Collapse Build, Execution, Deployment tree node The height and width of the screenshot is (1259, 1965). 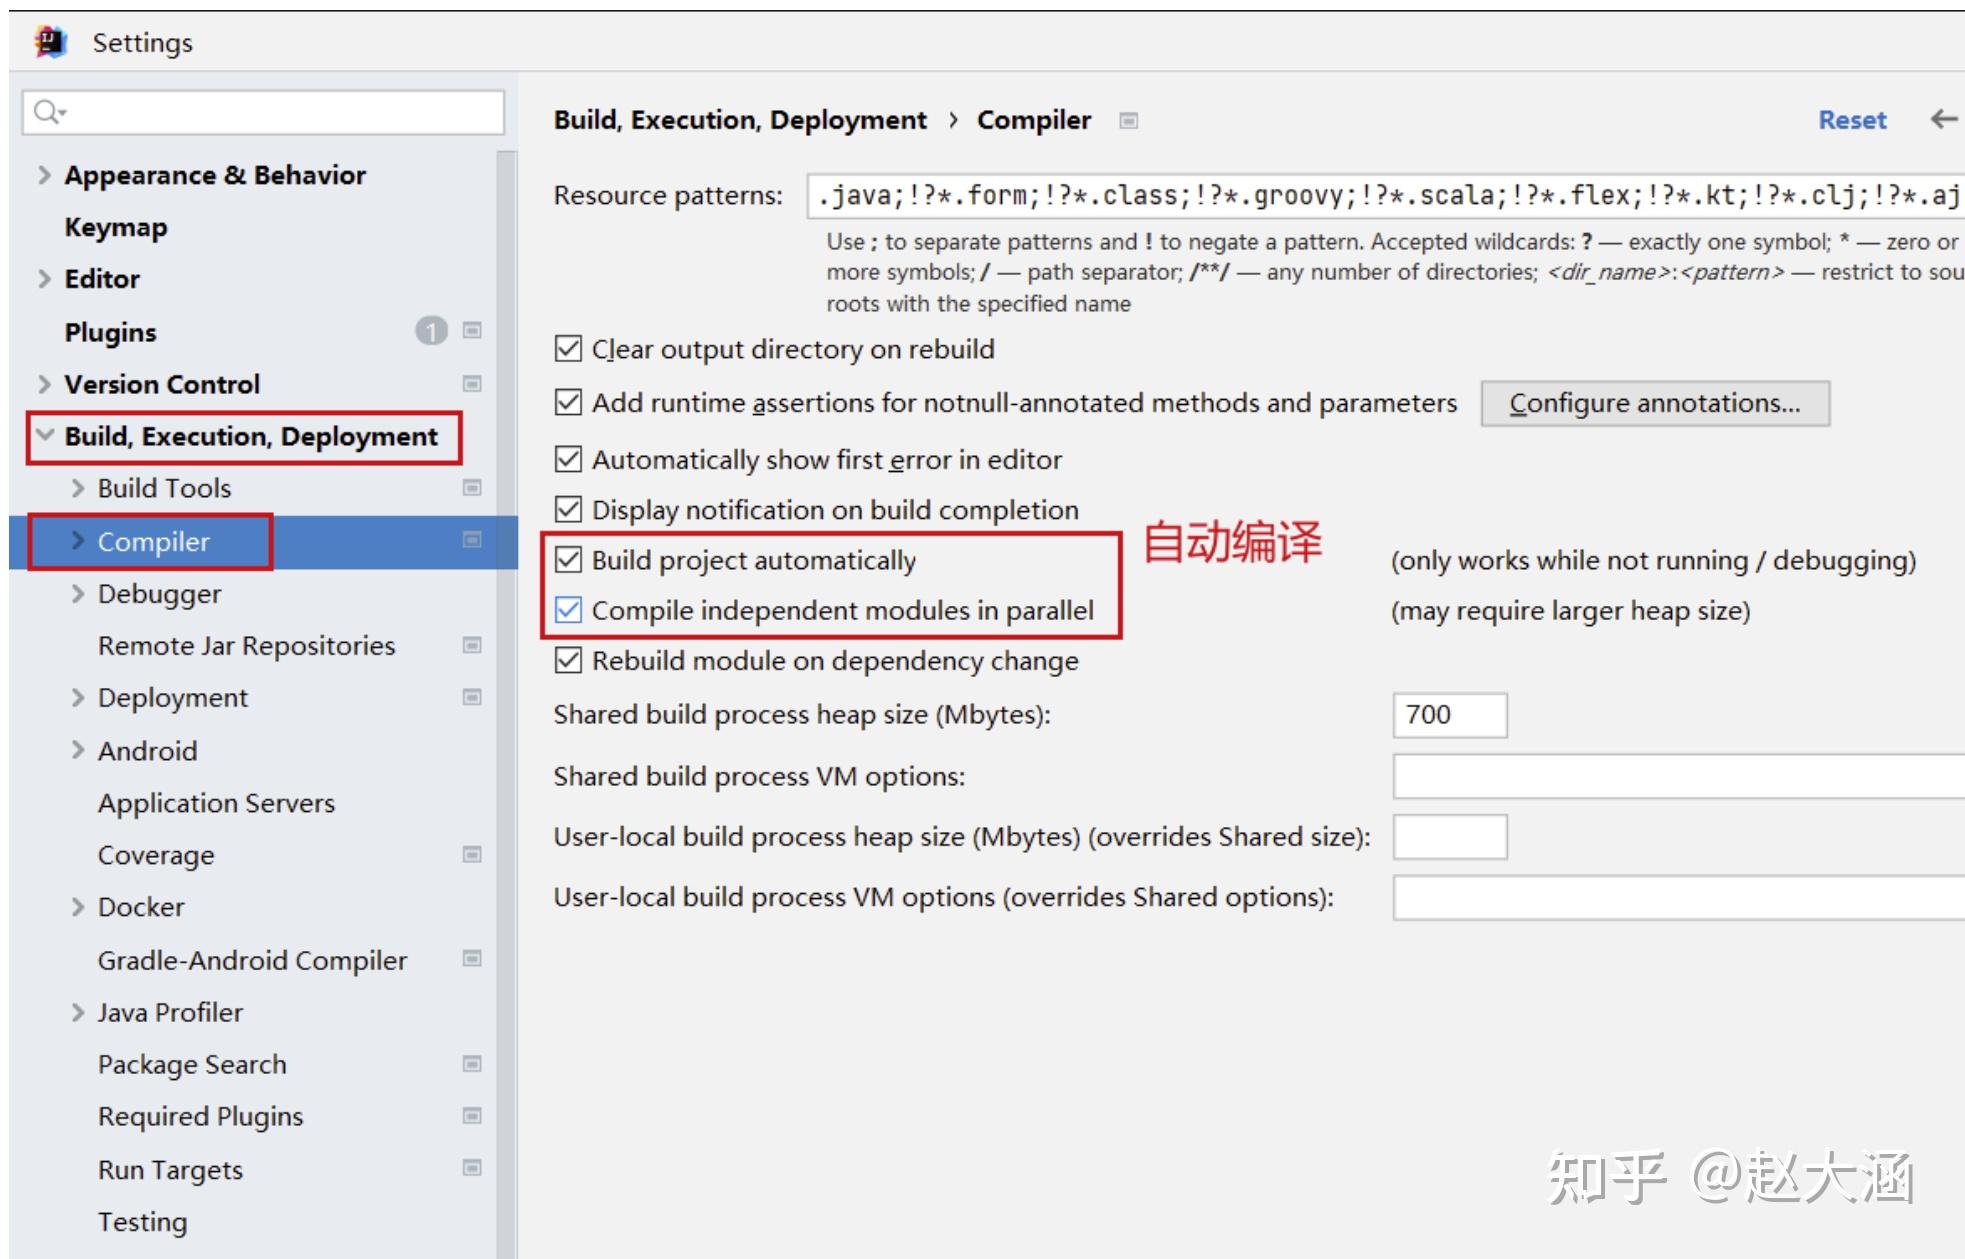click(44, 436)
